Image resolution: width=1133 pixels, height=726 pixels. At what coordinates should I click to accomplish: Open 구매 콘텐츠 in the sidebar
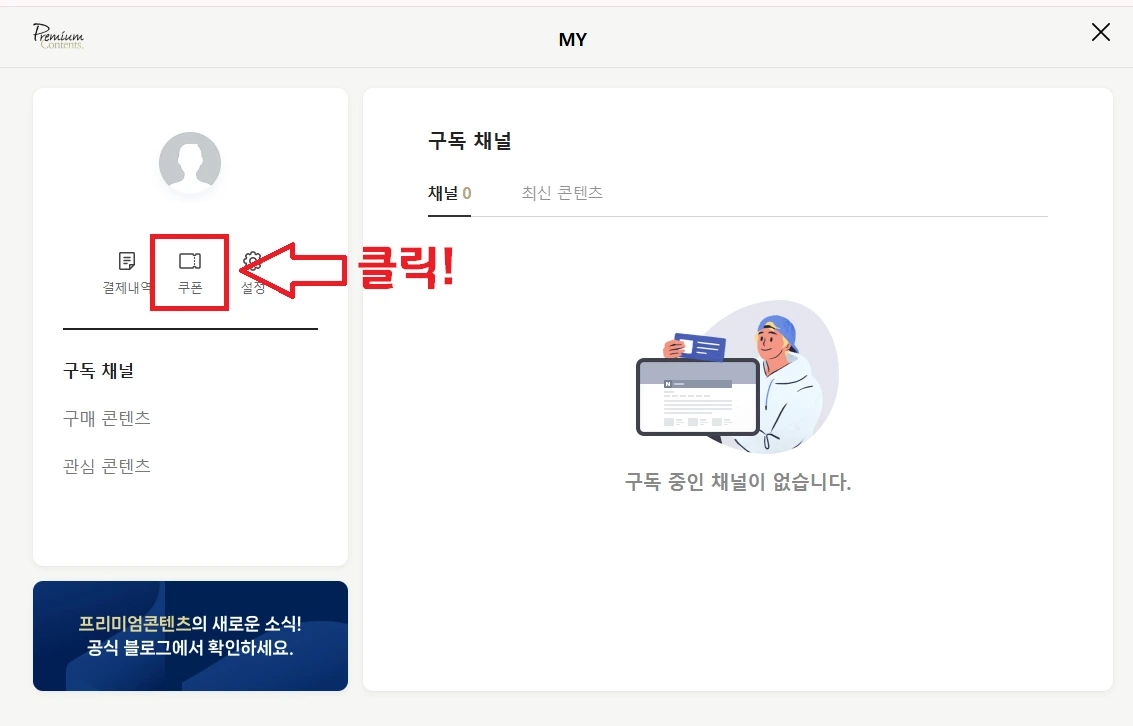click(x=107, y=418)
